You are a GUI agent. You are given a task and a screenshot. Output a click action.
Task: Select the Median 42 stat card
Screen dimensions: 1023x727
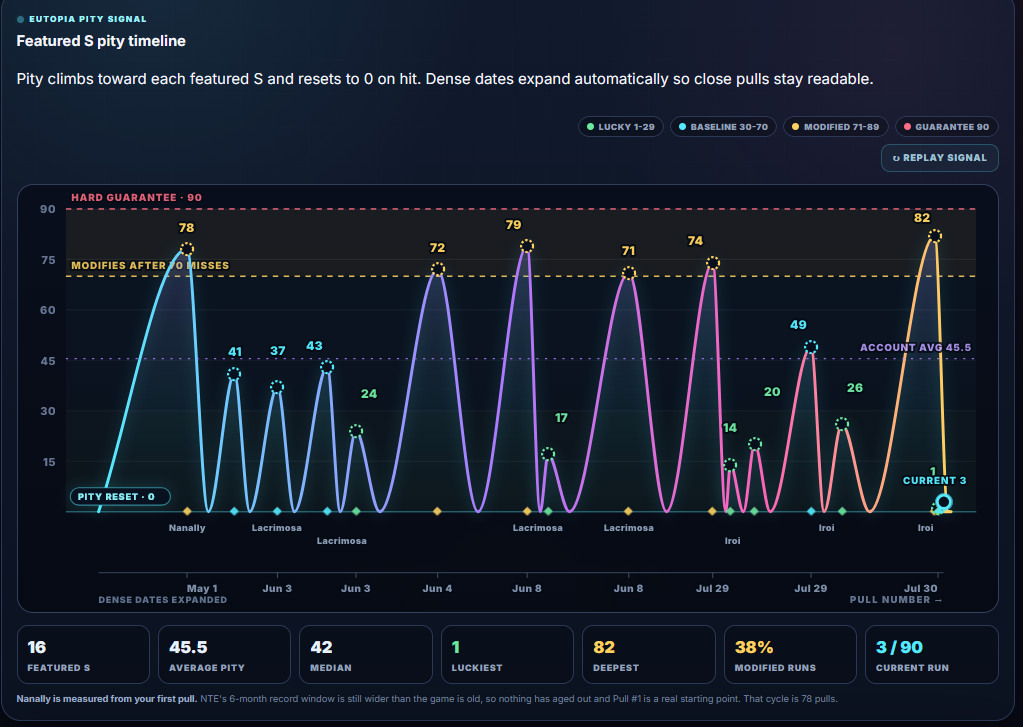365,655
